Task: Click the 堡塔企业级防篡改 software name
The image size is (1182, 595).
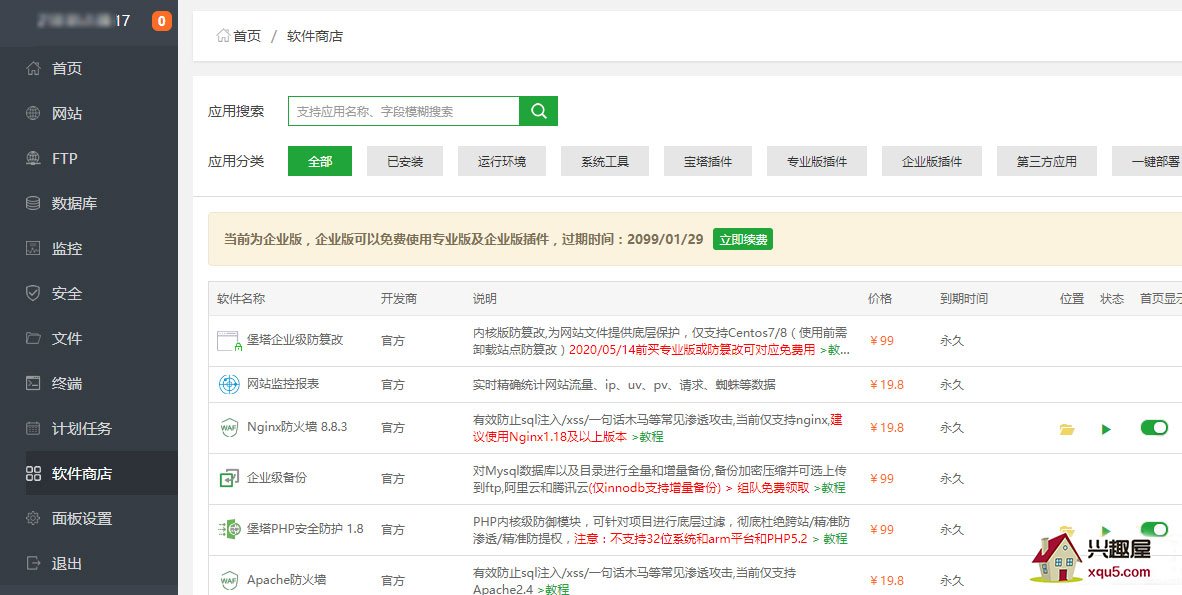Action: [x=296, y=340]
